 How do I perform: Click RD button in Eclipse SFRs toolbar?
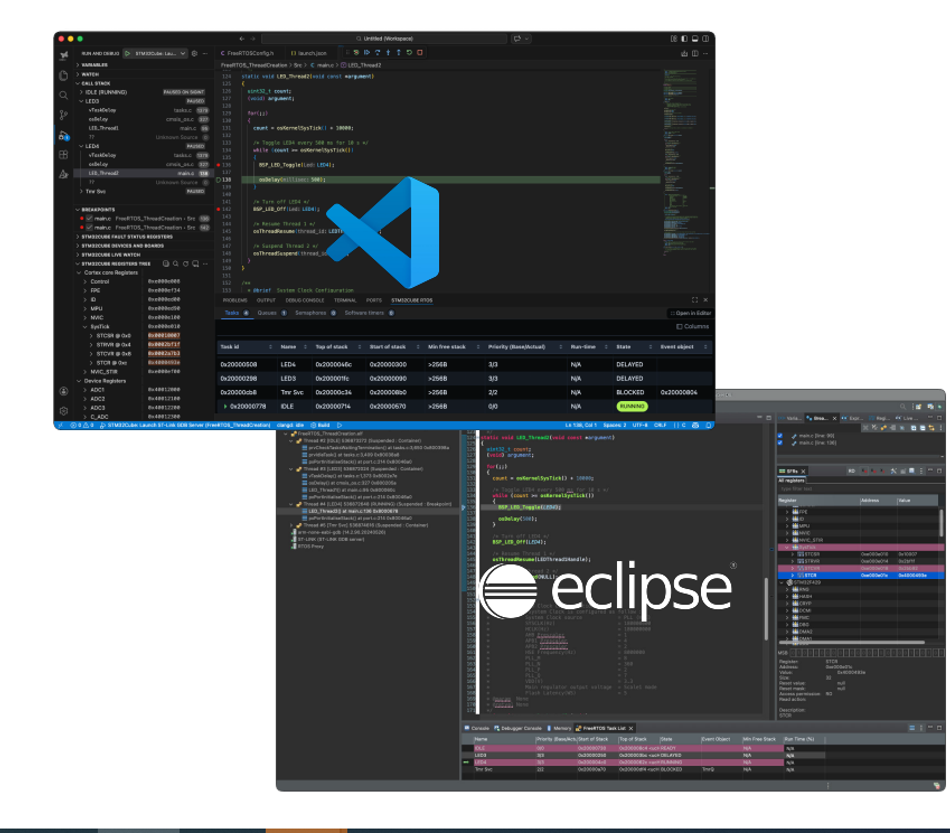tap(851, 471)
